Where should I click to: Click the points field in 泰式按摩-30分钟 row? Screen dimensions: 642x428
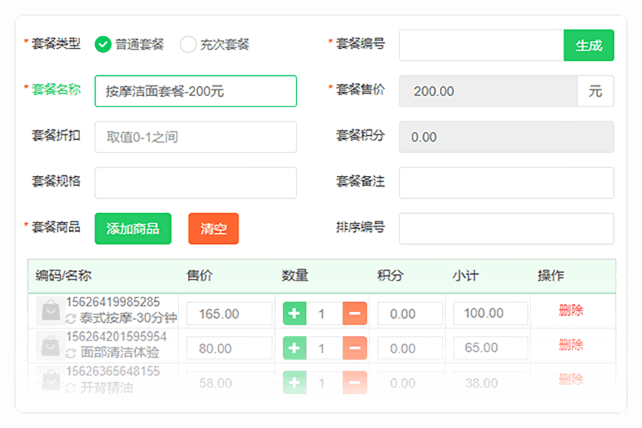(410, 314)
